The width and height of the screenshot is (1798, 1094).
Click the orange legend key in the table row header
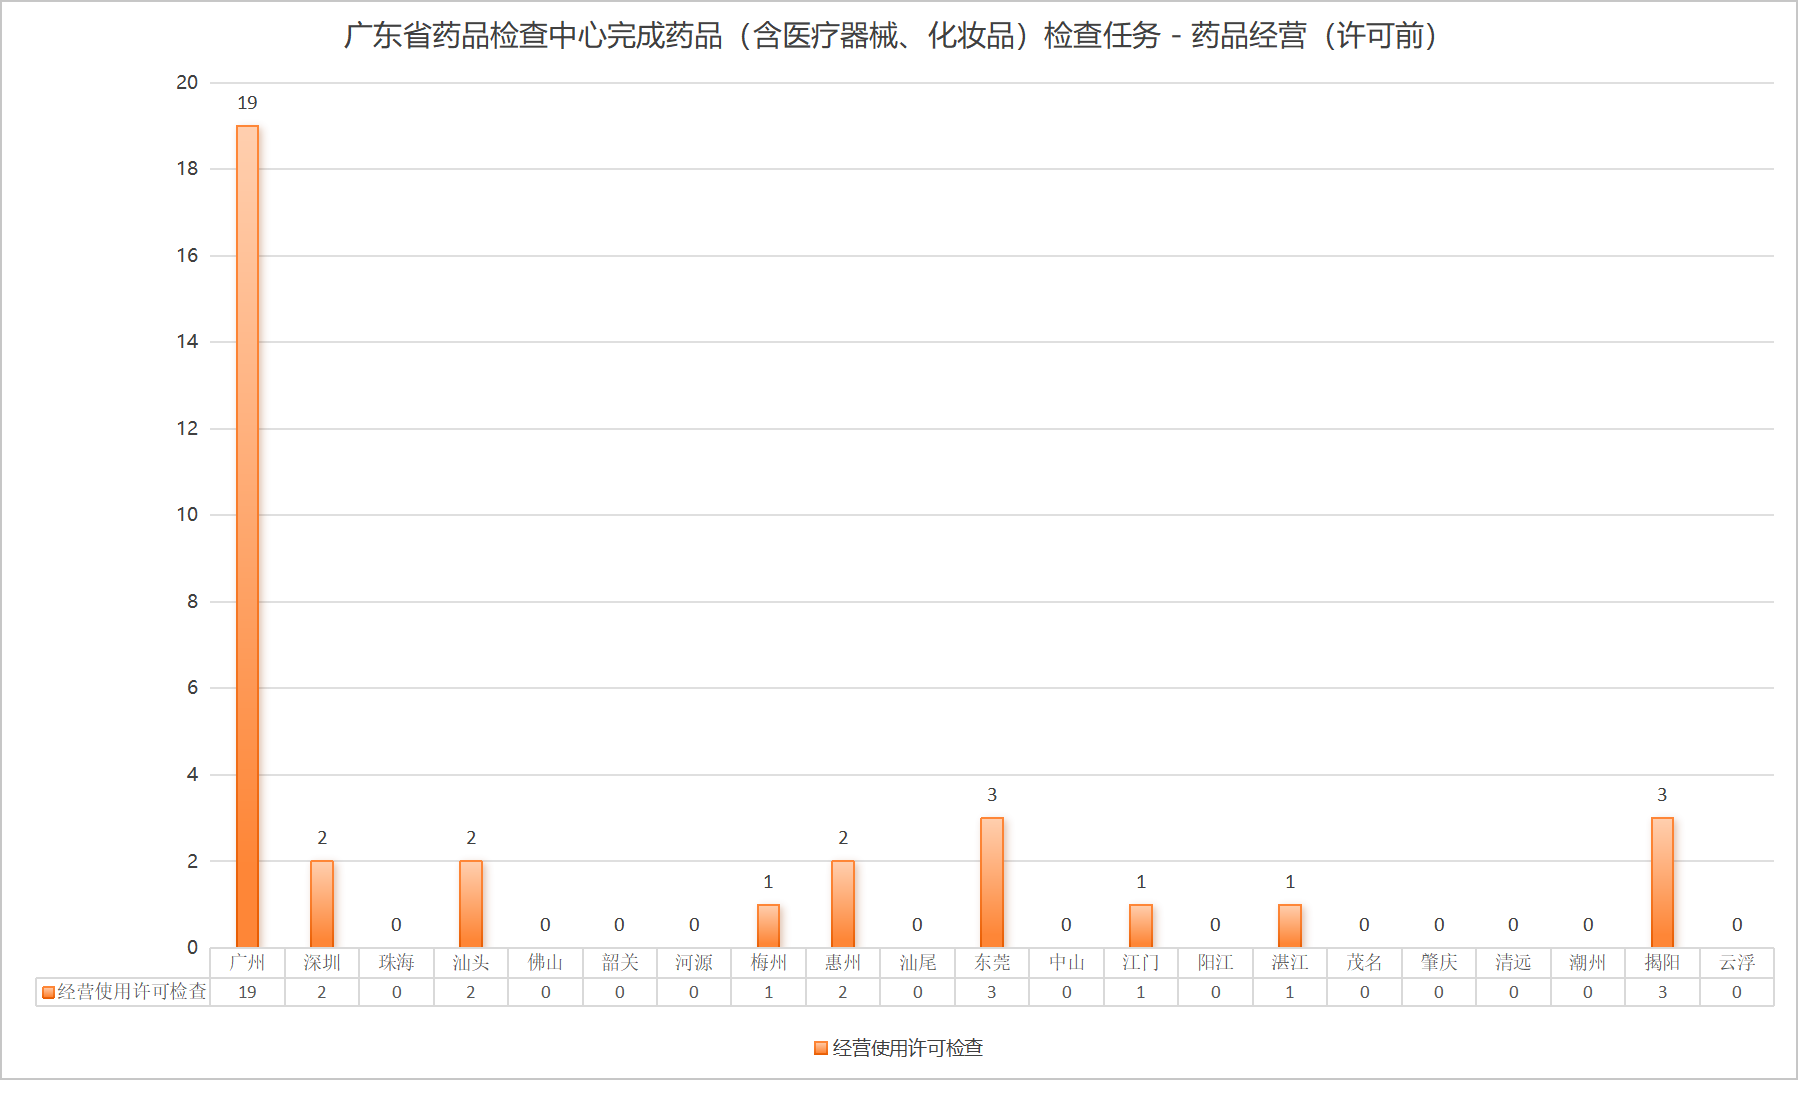[48, 992]
